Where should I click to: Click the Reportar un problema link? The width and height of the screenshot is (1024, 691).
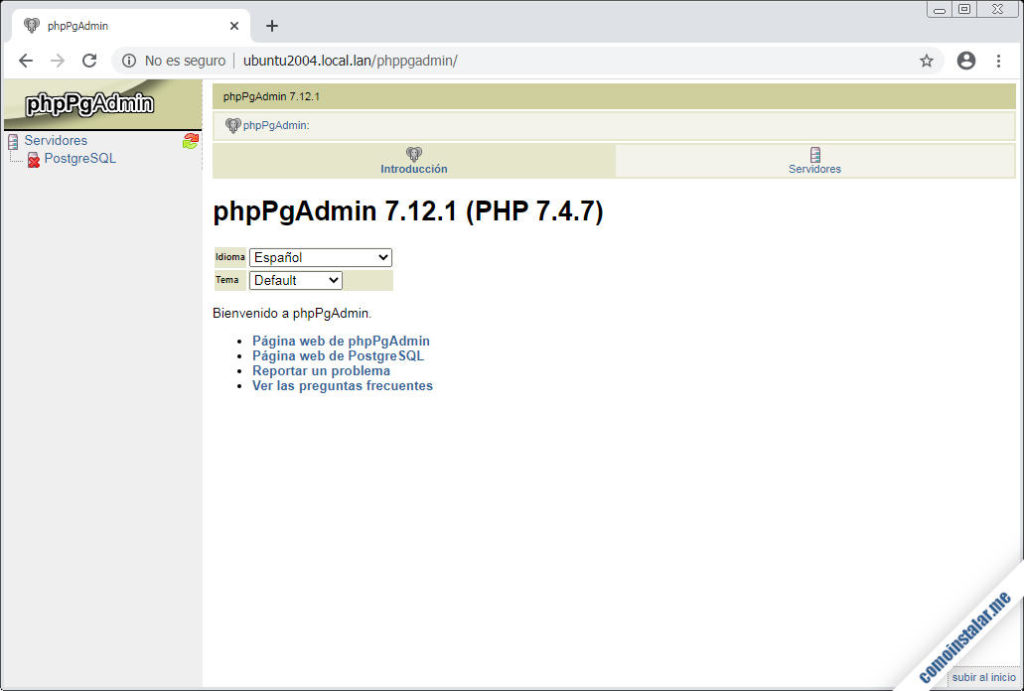[322, 371]
